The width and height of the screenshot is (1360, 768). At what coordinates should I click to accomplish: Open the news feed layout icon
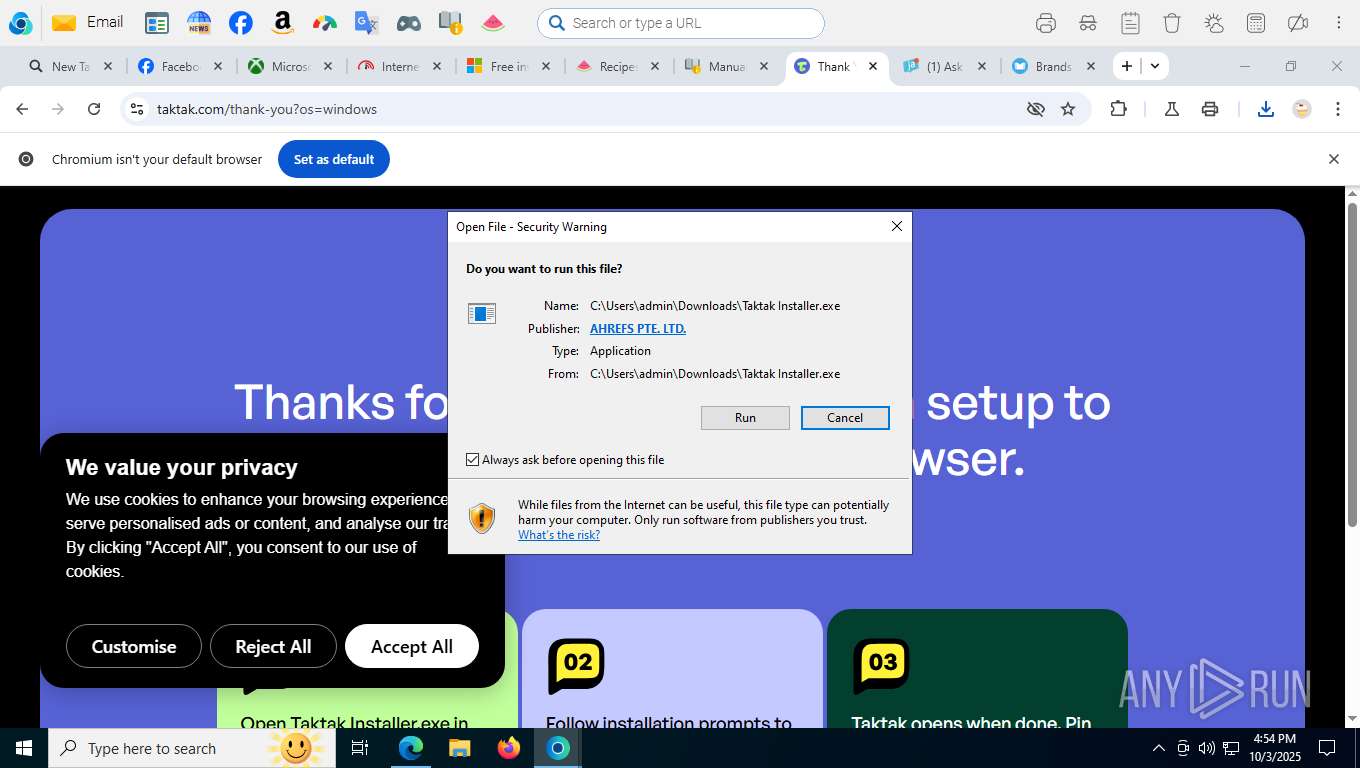pos(157,23)
